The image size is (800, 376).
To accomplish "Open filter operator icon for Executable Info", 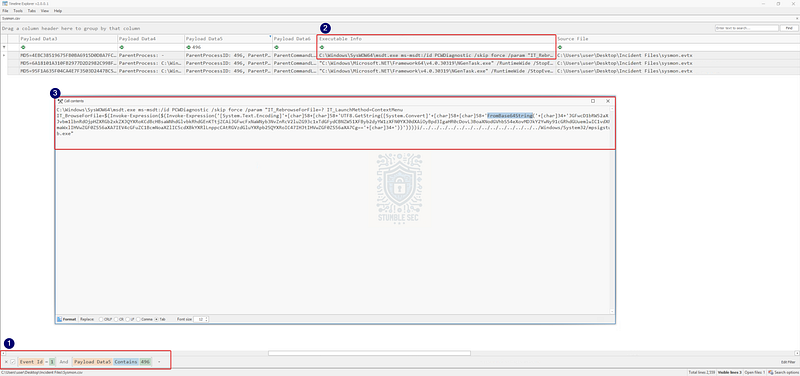I will click(x=322, y=47).
